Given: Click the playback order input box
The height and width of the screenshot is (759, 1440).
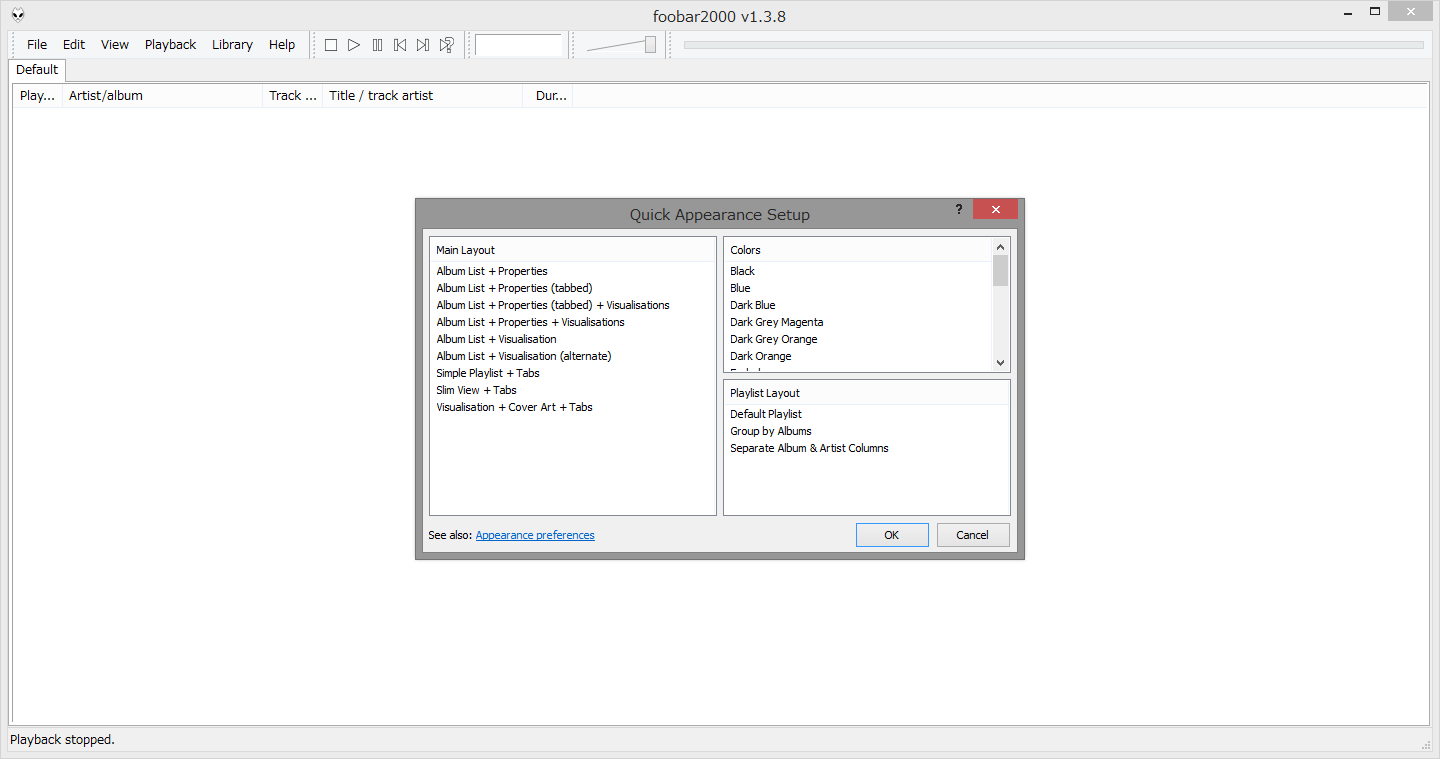Looking at the screenshot, I should (519, 45).
